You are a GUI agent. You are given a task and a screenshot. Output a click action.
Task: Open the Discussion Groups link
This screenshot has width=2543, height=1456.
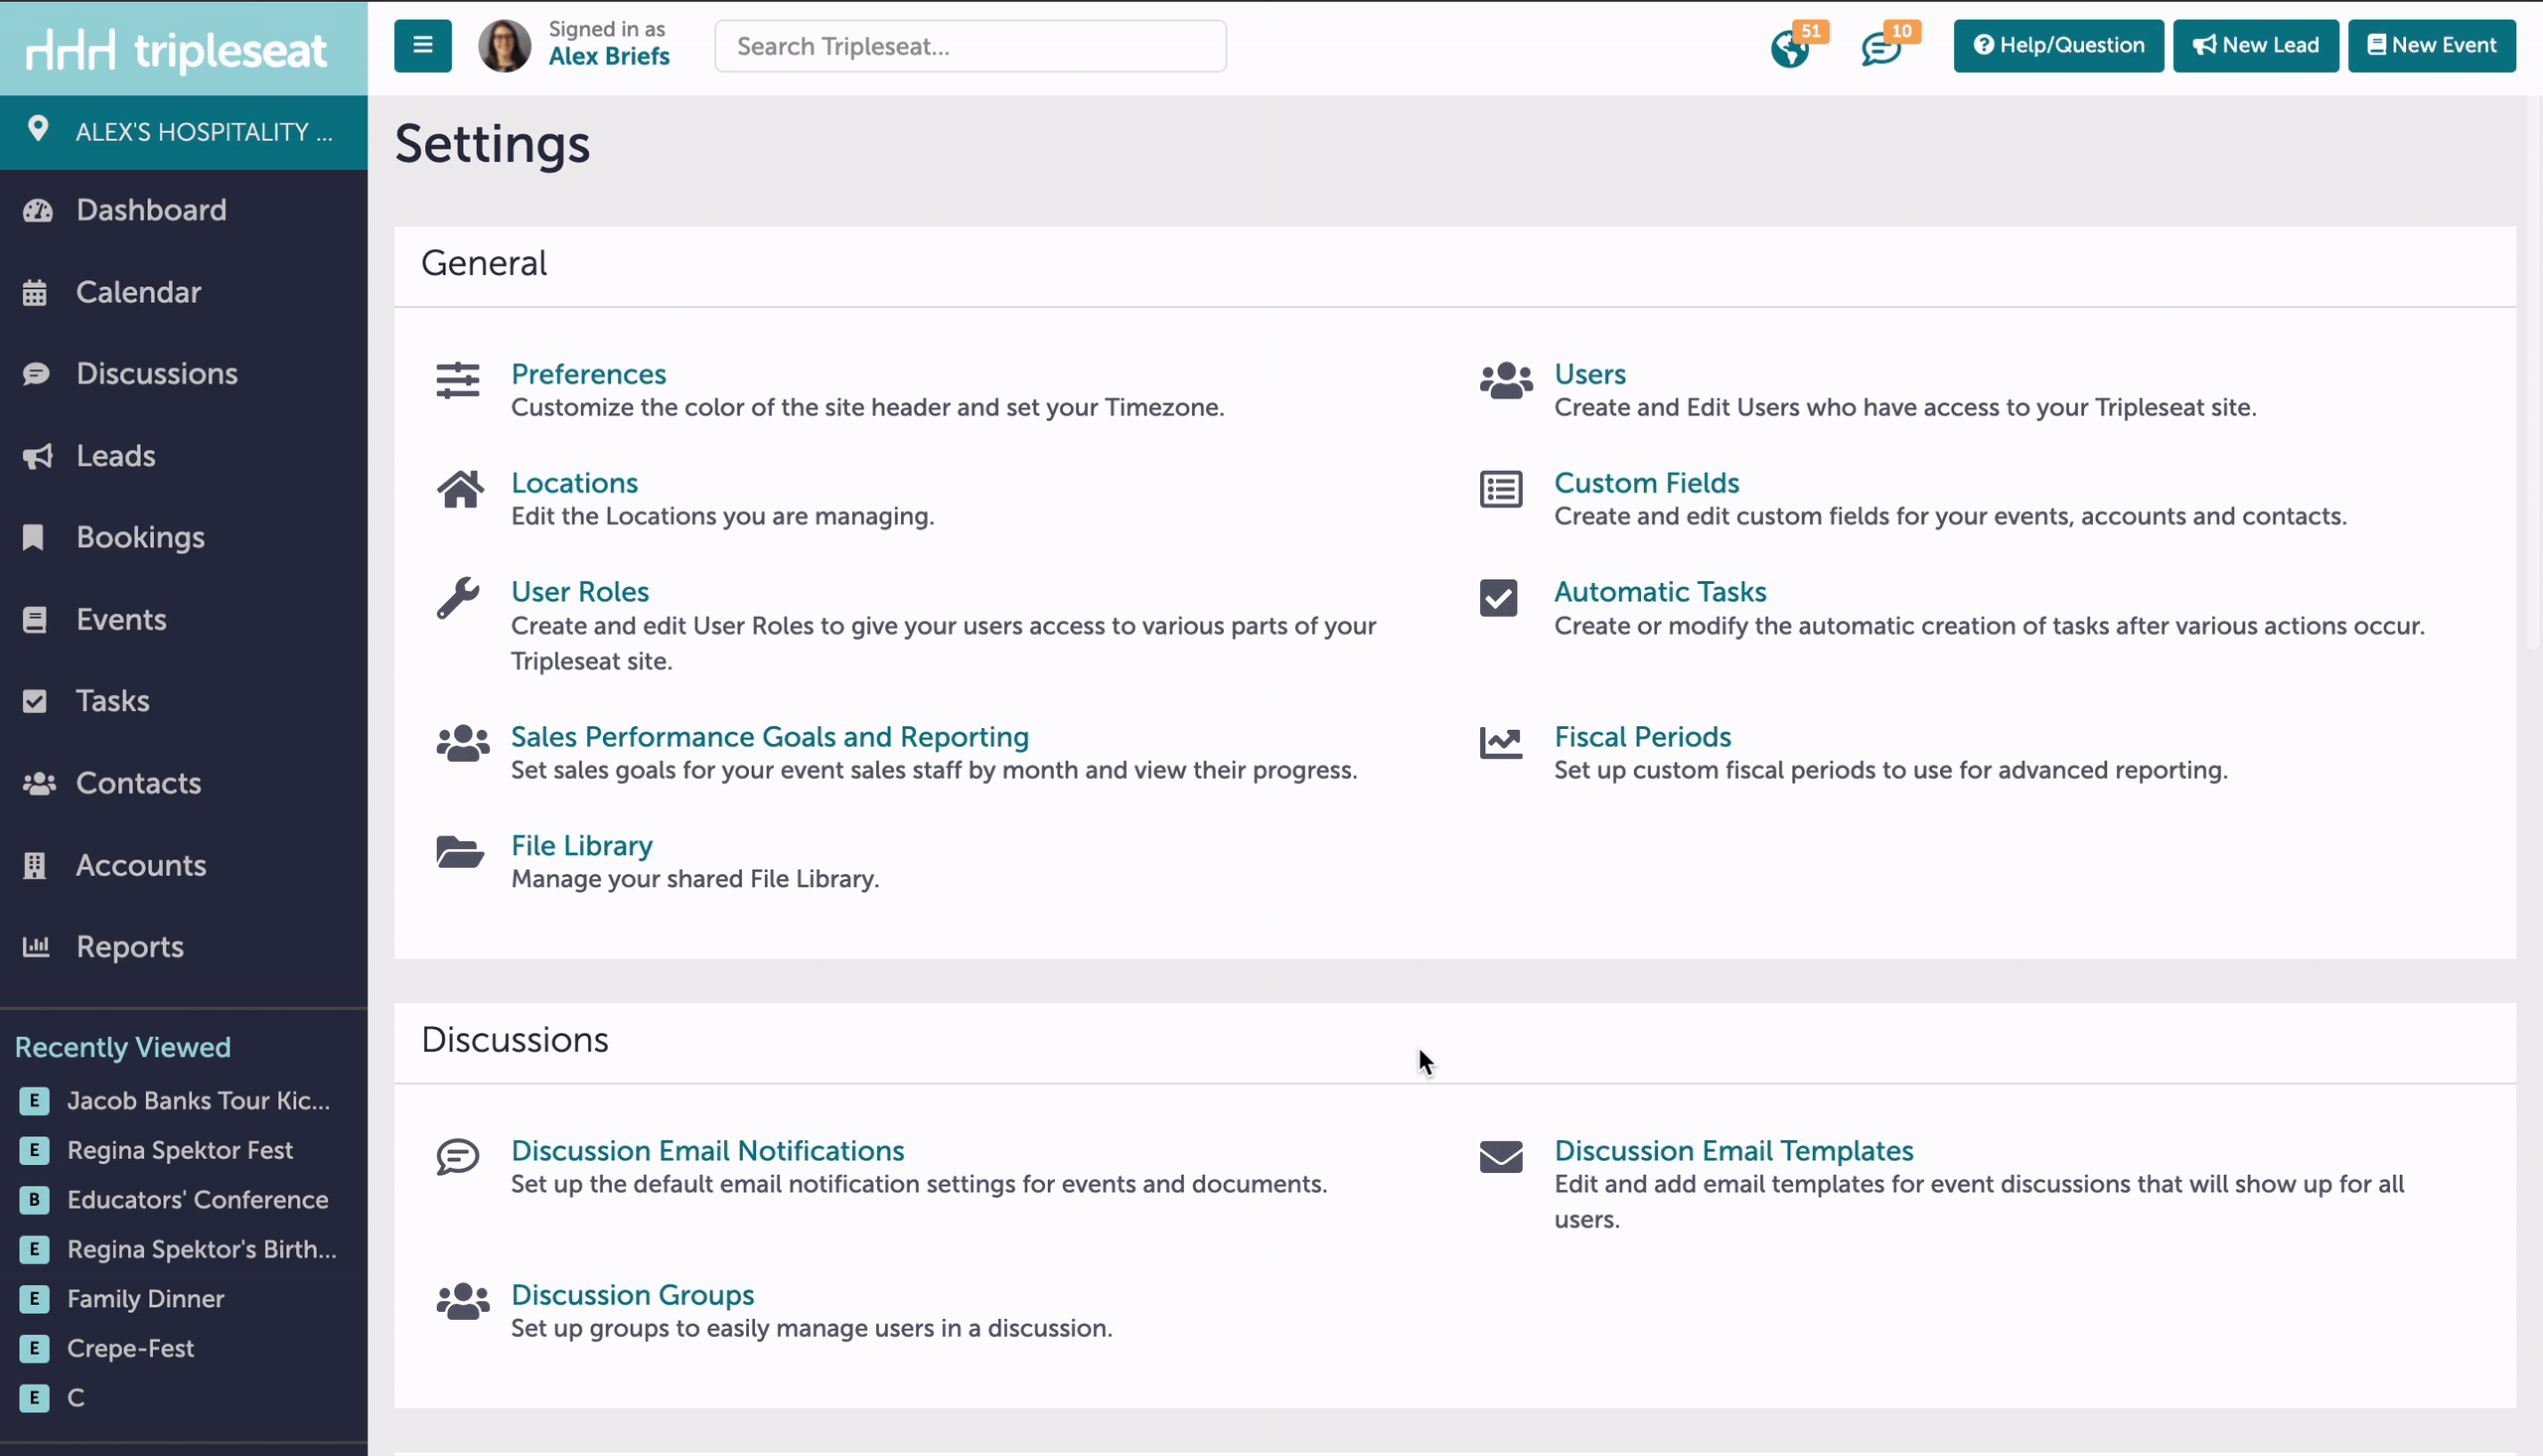(632, 1296)
